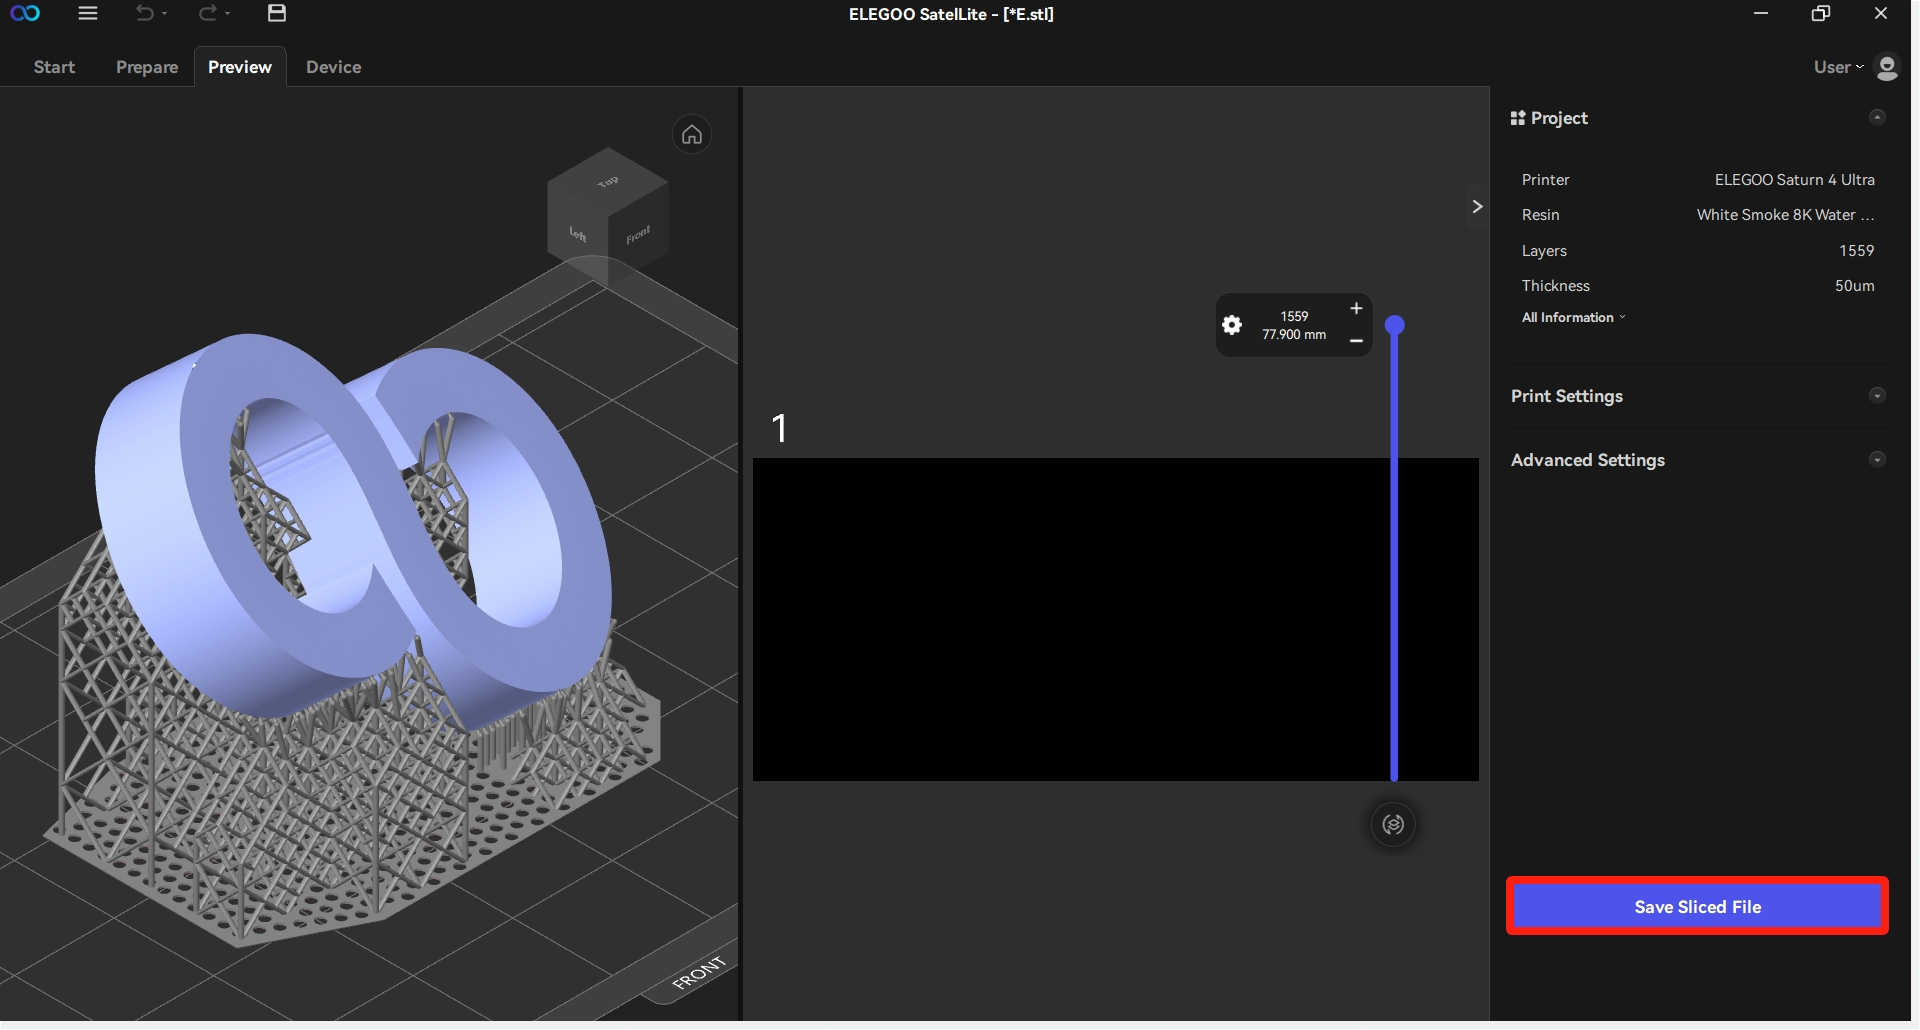Open the hamburger main menu
1920x1030 pixels.
[88, 13]
